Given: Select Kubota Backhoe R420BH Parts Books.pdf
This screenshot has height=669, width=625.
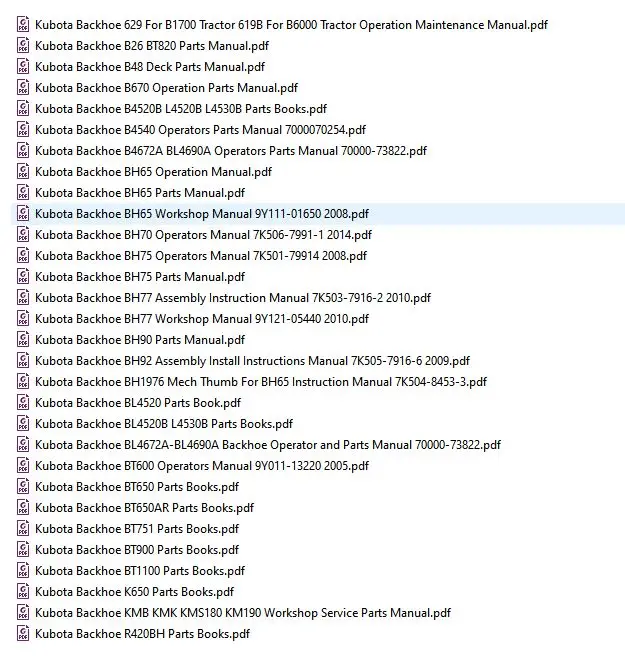Looking at the screenshot, I should coord(142,634).
